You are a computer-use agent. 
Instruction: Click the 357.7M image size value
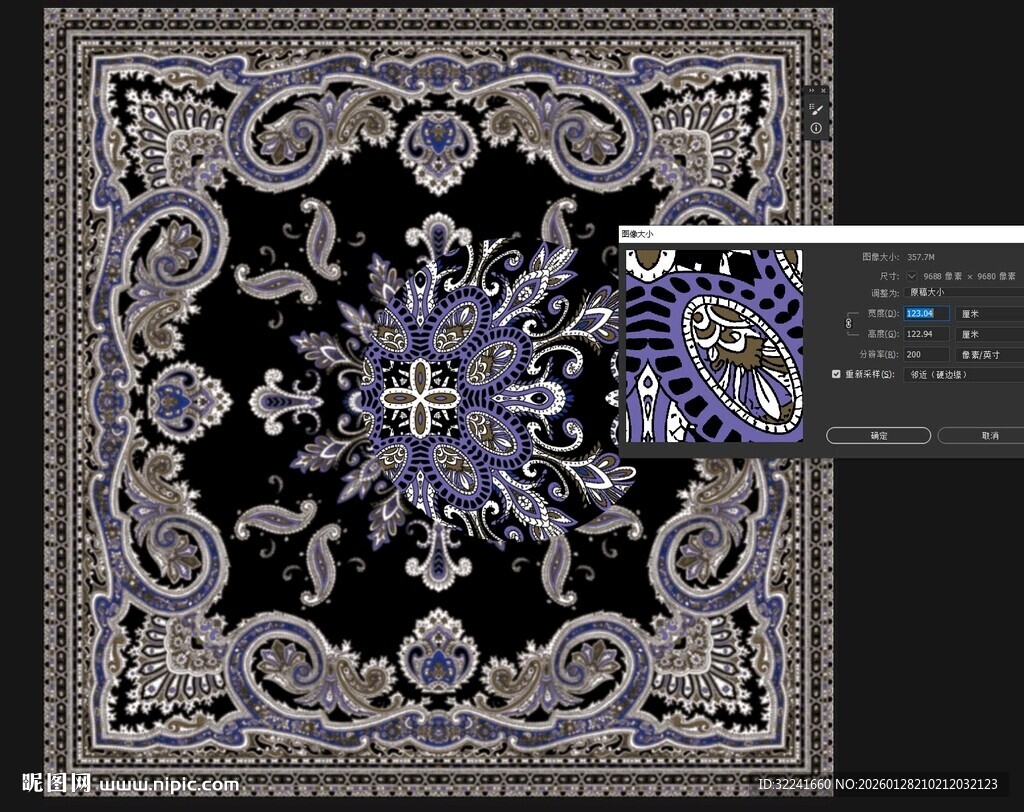coord(921,257)
